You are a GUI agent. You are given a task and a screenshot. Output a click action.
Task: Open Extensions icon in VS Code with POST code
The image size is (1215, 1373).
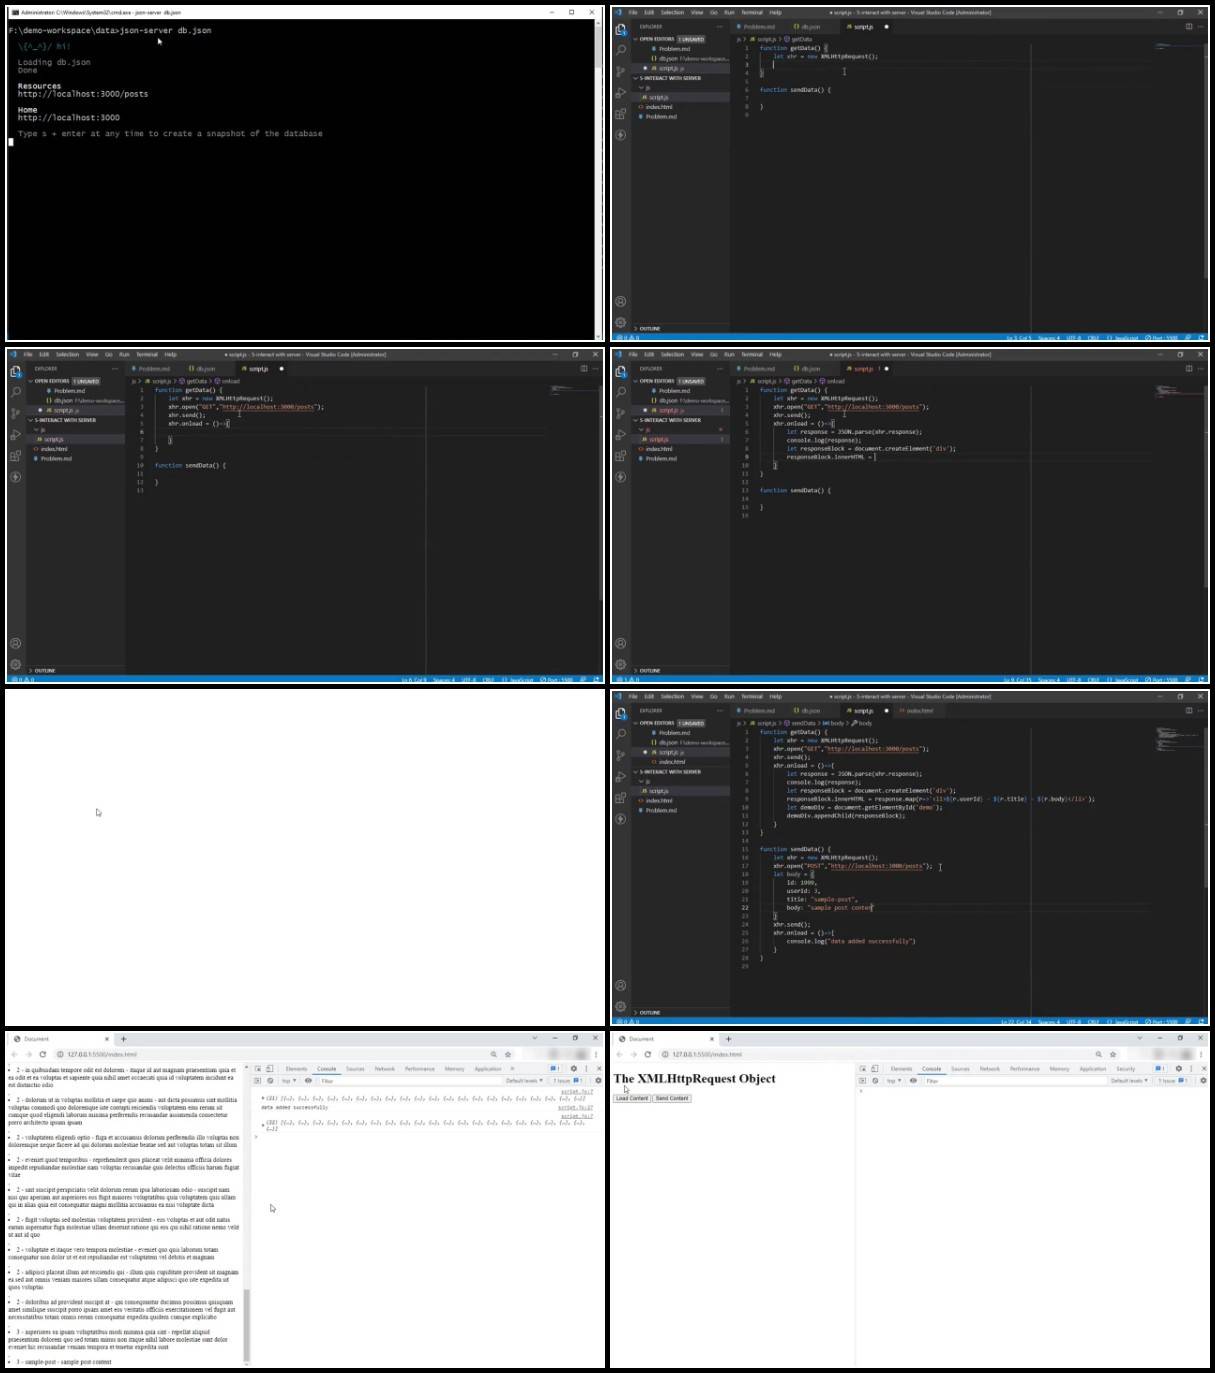click(x=621, y=797)
